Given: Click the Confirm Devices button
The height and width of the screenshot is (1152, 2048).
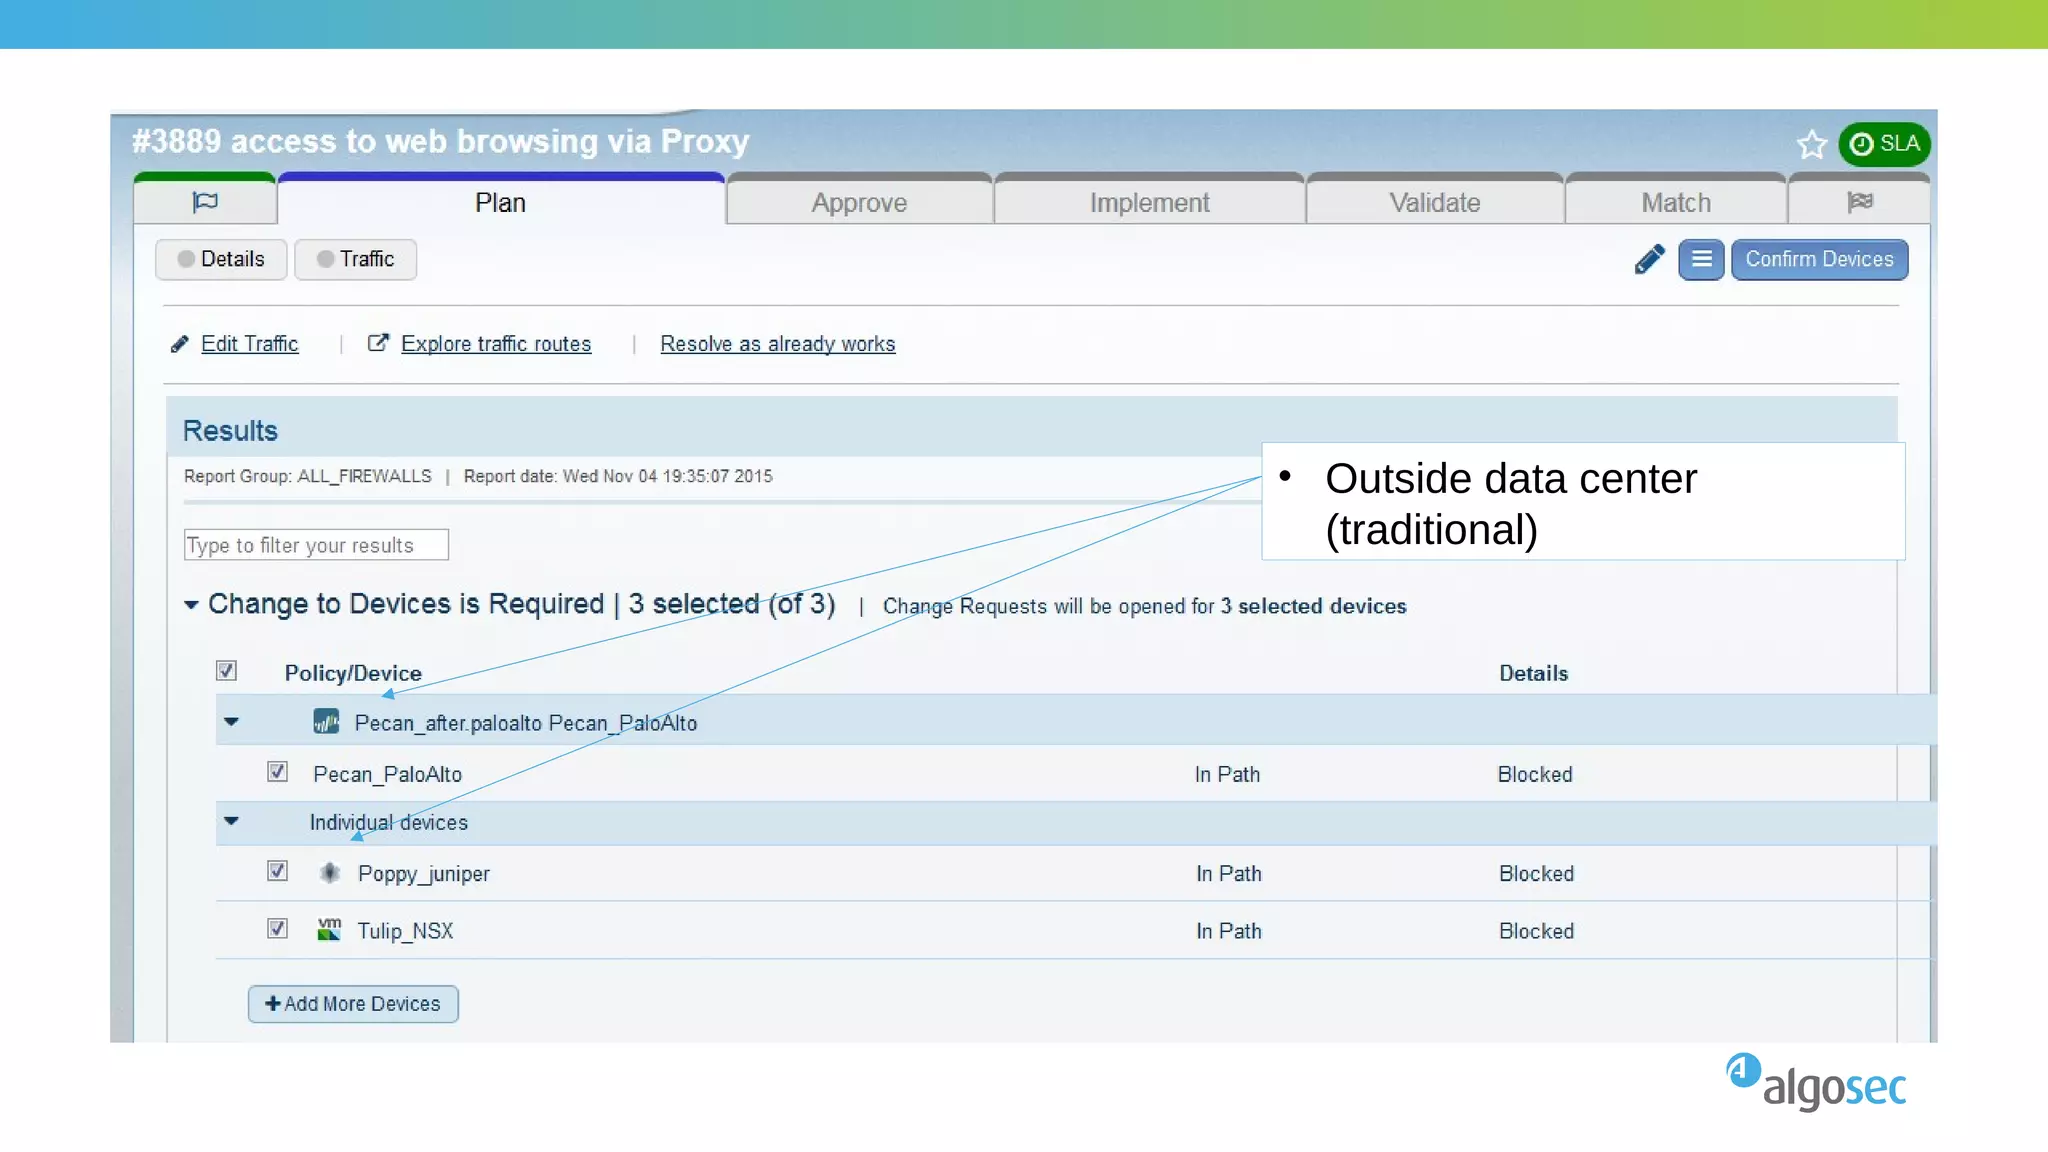Looking at the screenshot, I should click(x=1819, y=260).
